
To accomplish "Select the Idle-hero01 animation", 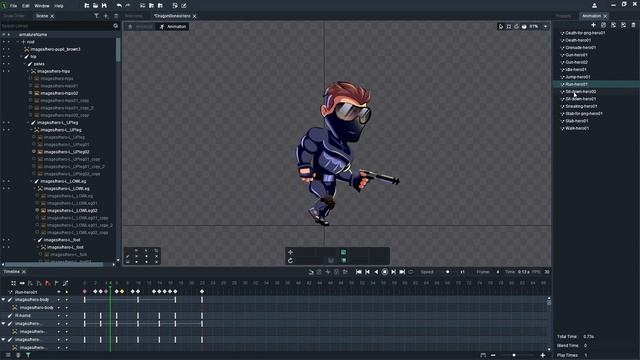I will [576, 69].
